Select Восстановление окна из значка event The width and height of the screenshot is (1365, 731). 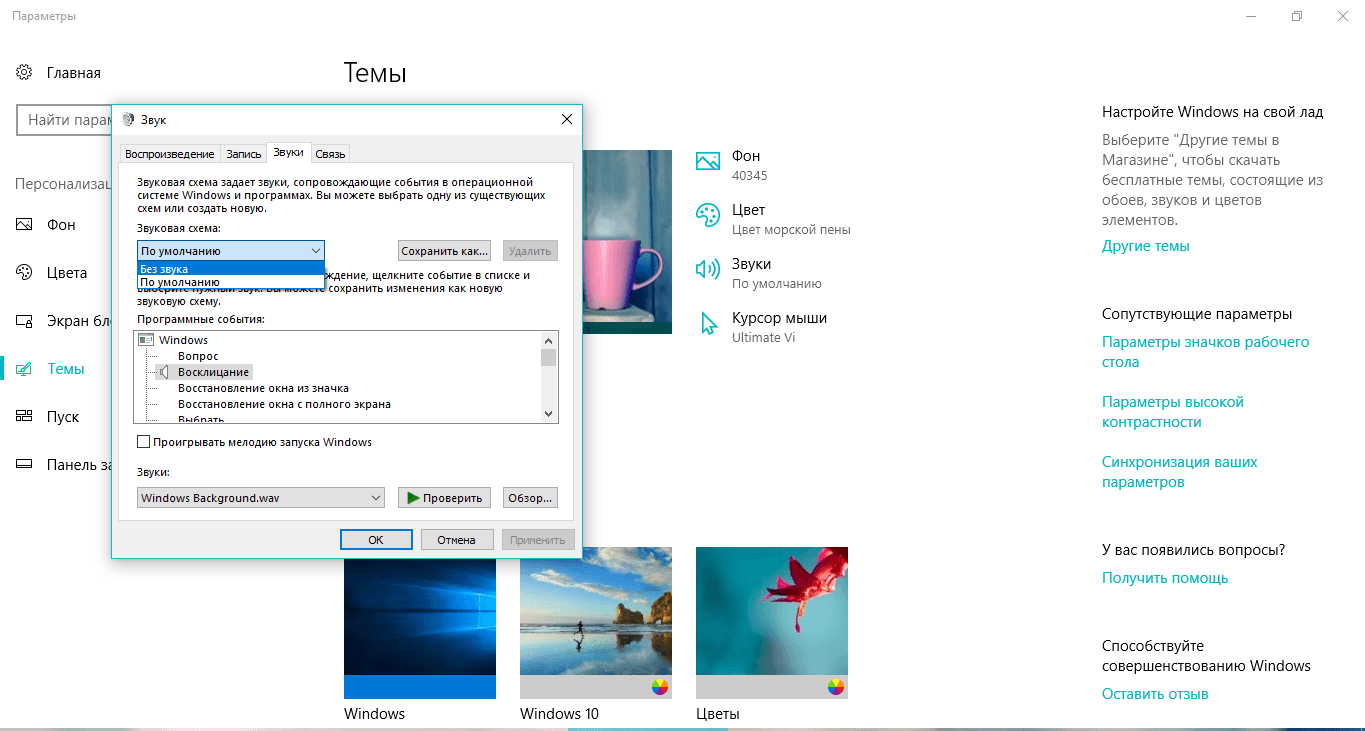[263, 388]
